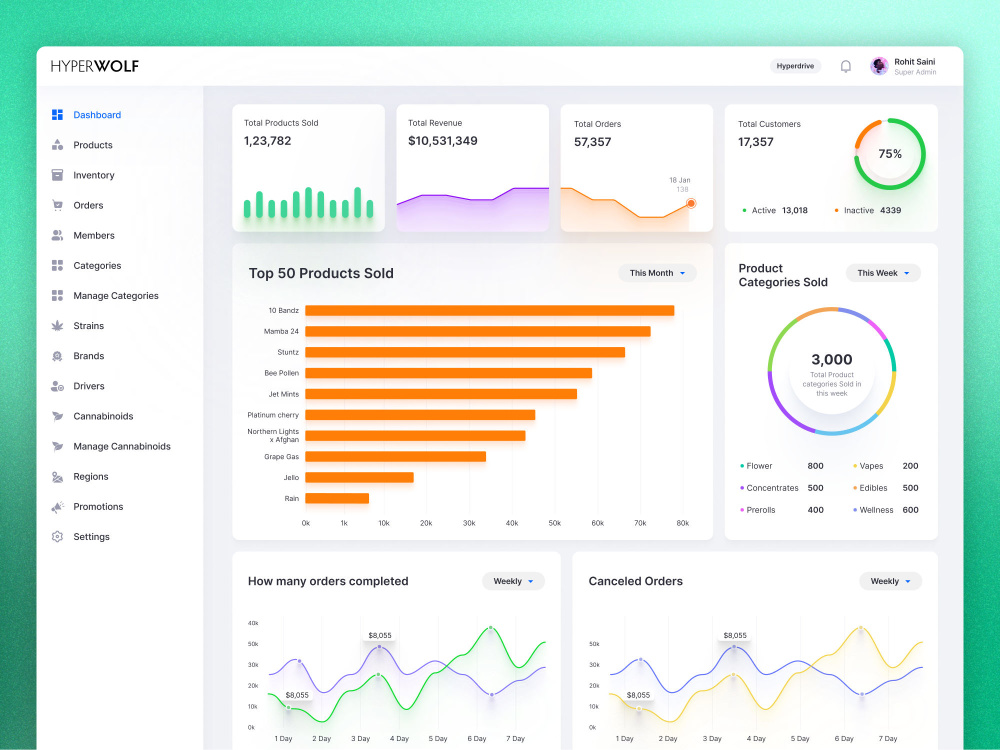Click the Product Categories donut chart
The image size is (1000, 750).
[832, 371]
